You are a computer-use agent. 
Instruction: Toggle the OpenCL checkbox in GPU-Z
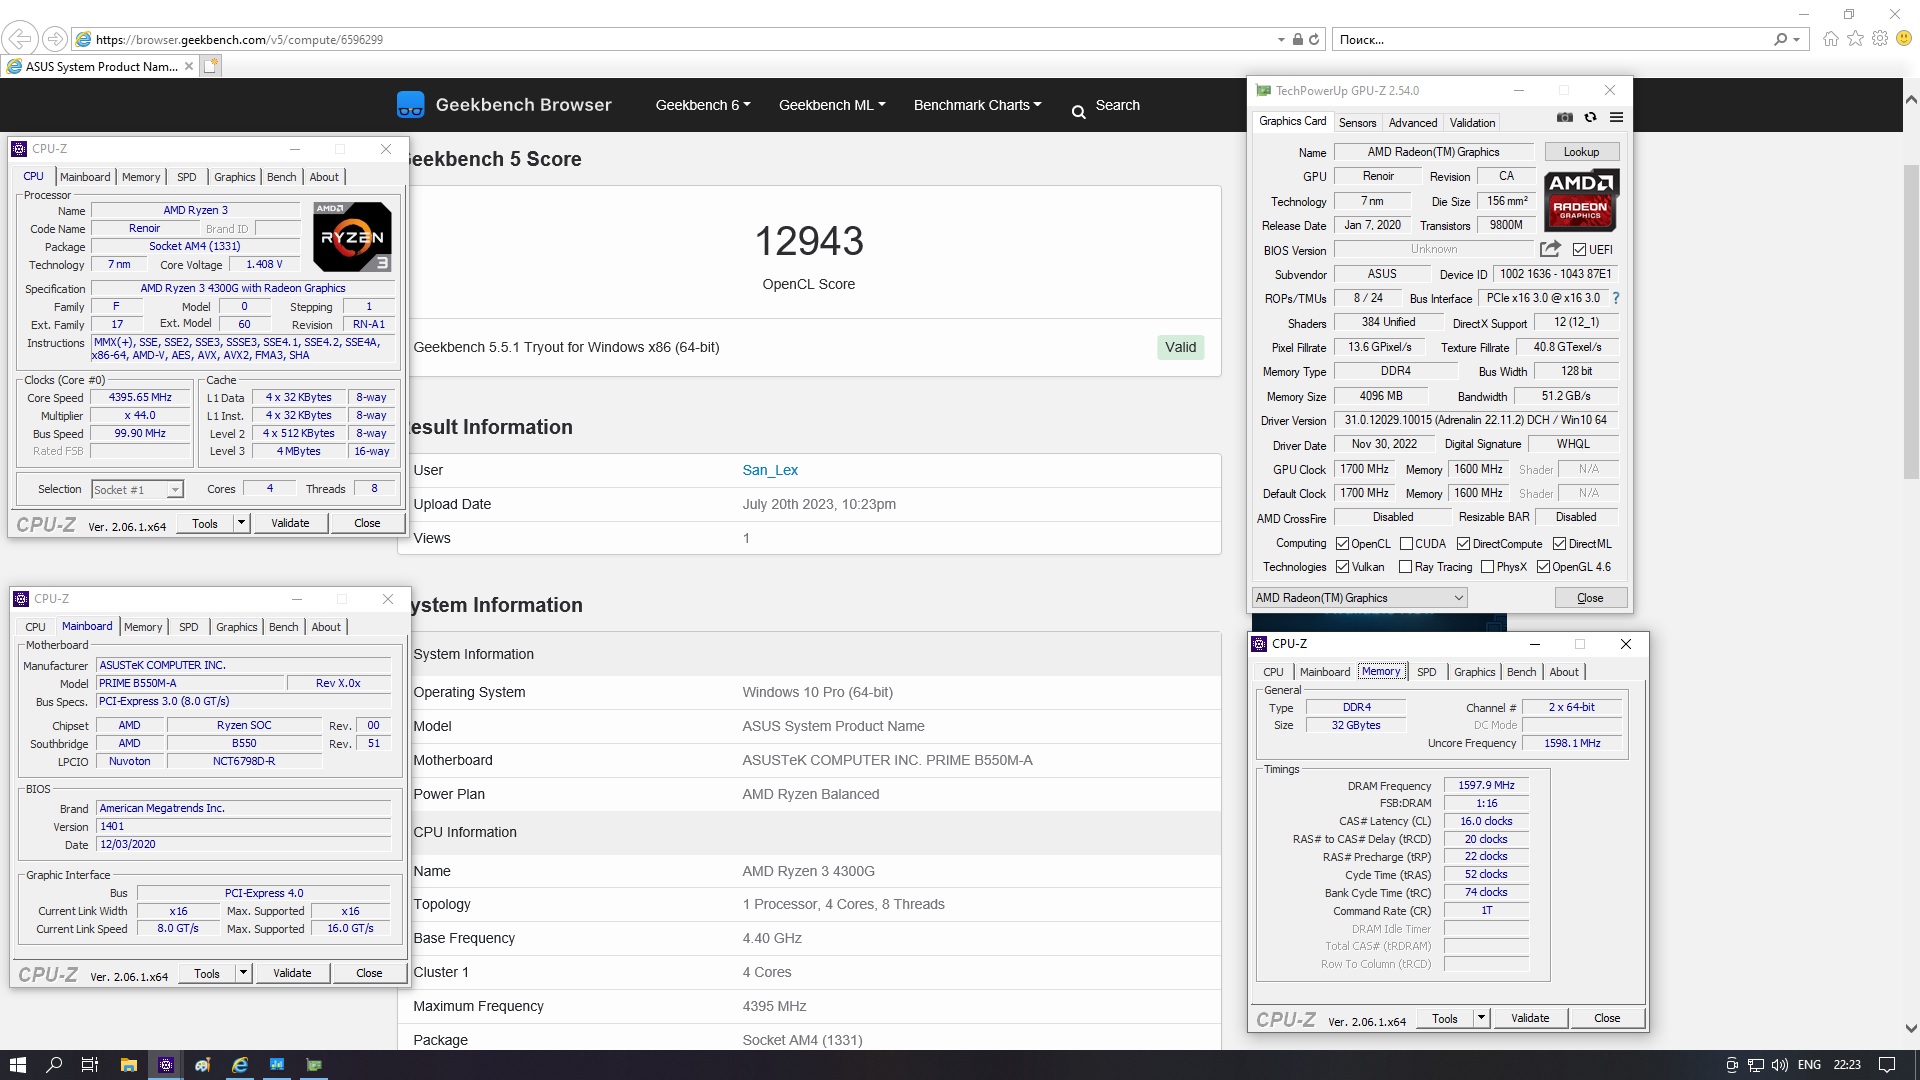pyautogui.click(x=1343, y=544)
